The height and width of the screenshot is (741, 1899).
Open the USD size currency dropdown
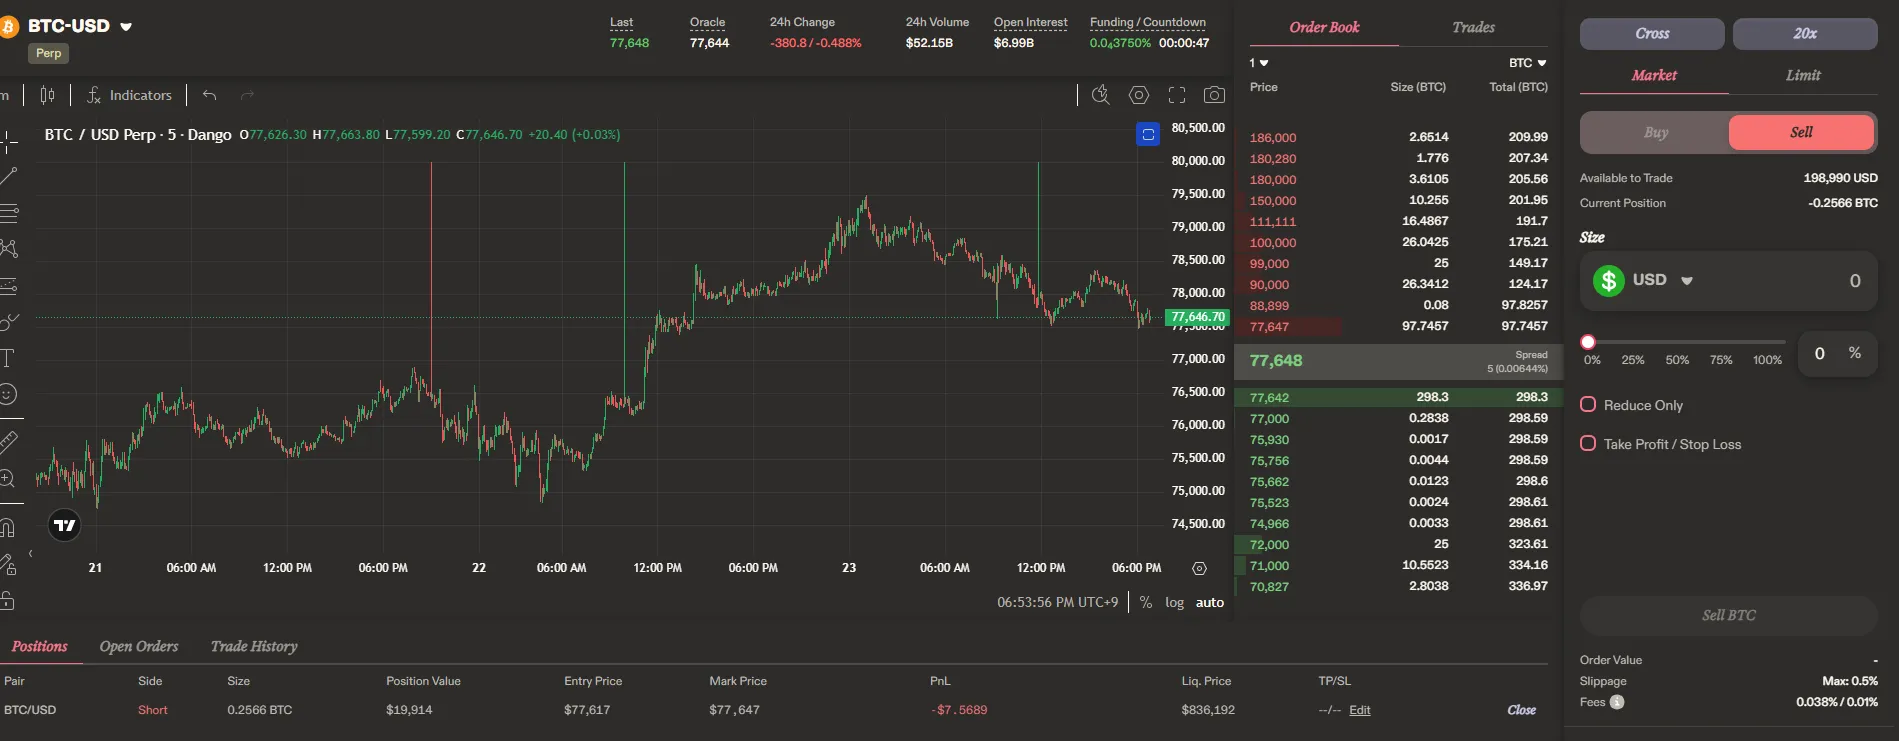point(1687,281)
